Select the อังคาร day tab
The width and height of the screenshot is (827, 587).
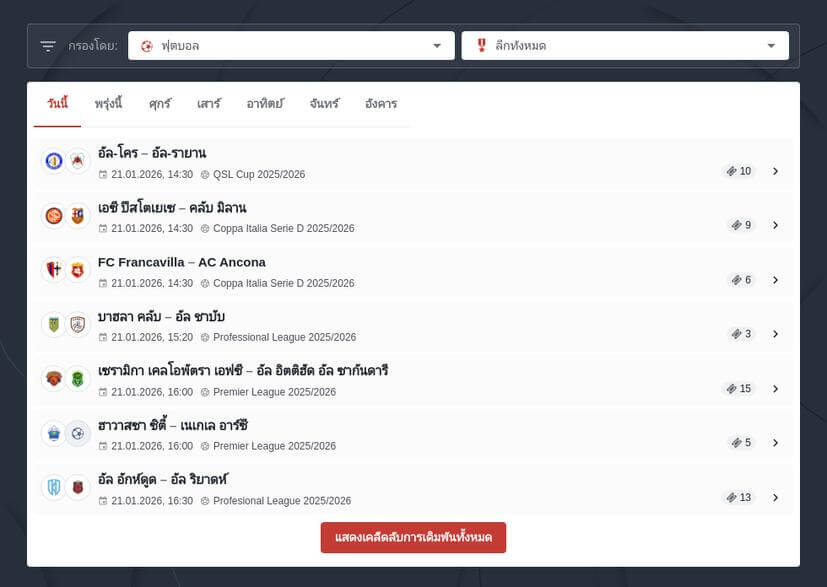click(380, 104)
